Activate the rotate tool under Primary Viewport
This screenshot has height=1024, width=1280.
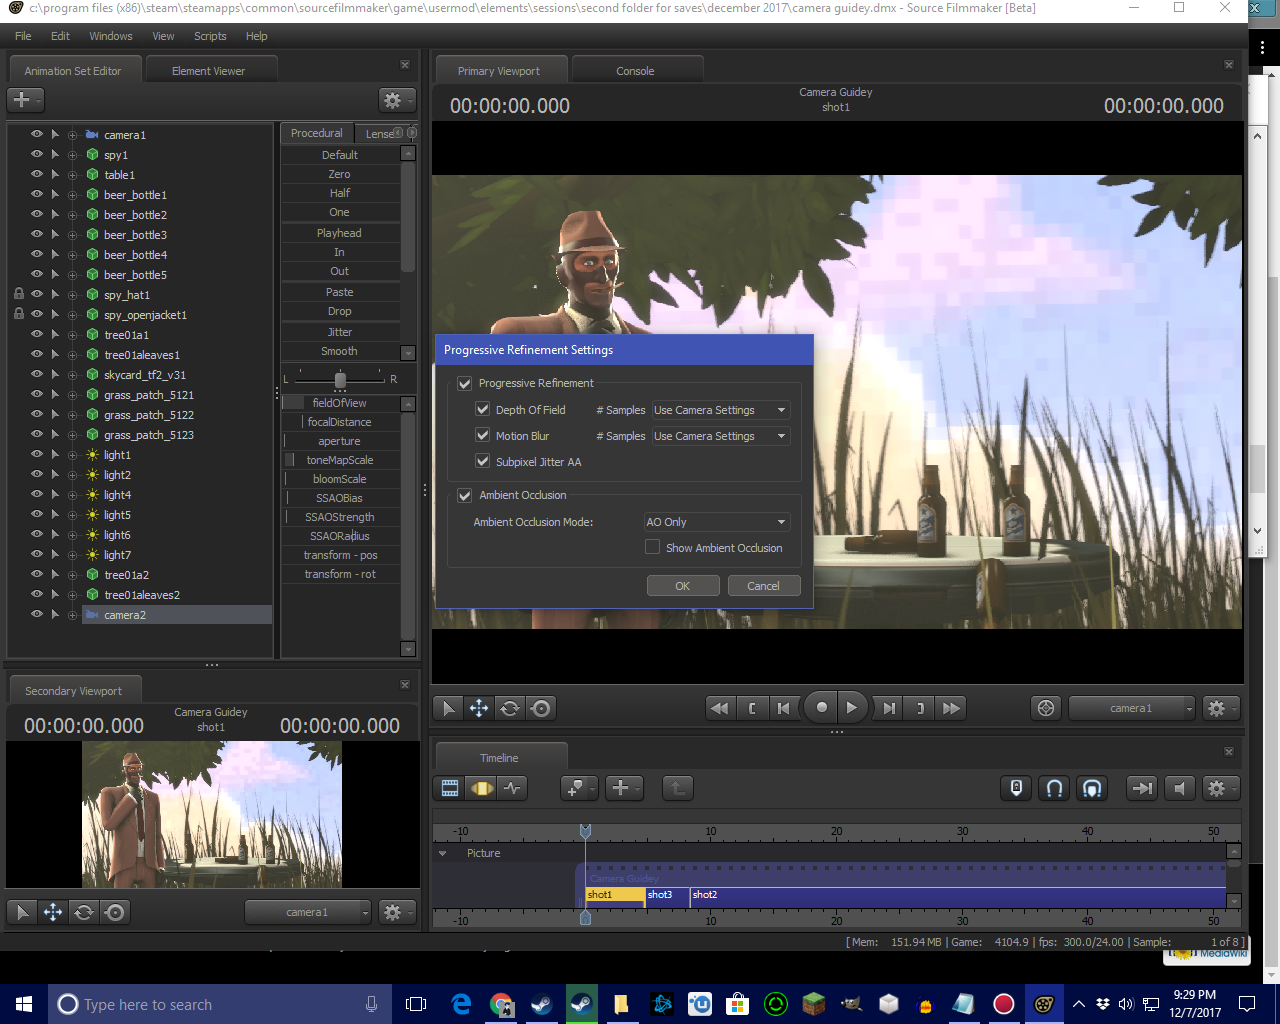tap(510, 708)
